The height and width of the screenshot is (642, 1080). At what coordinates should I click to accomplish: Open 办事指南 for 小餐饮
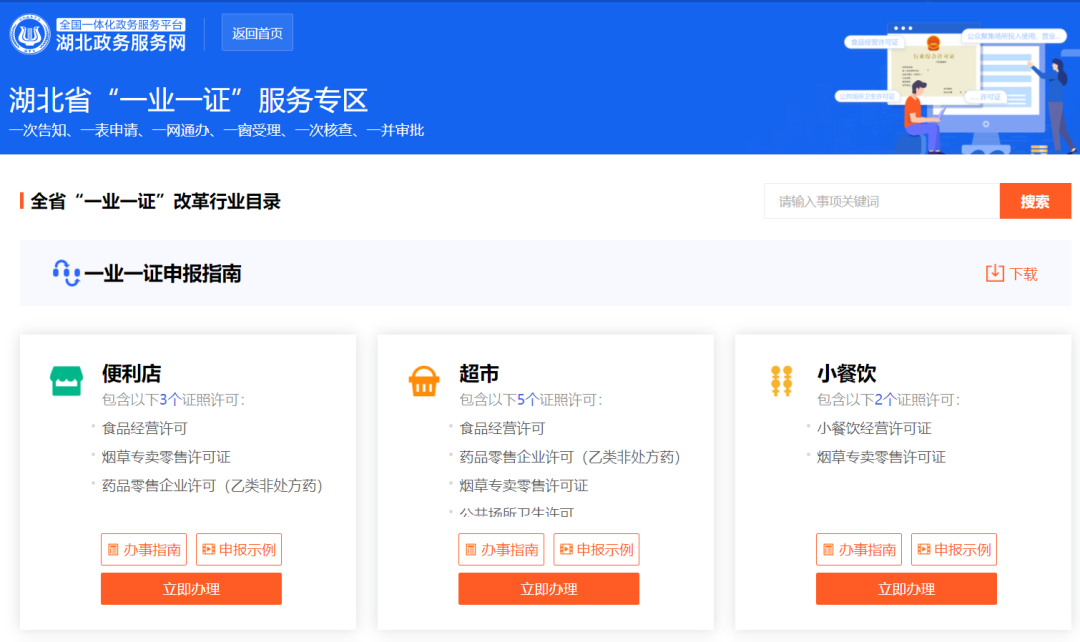tap(859, 550)
